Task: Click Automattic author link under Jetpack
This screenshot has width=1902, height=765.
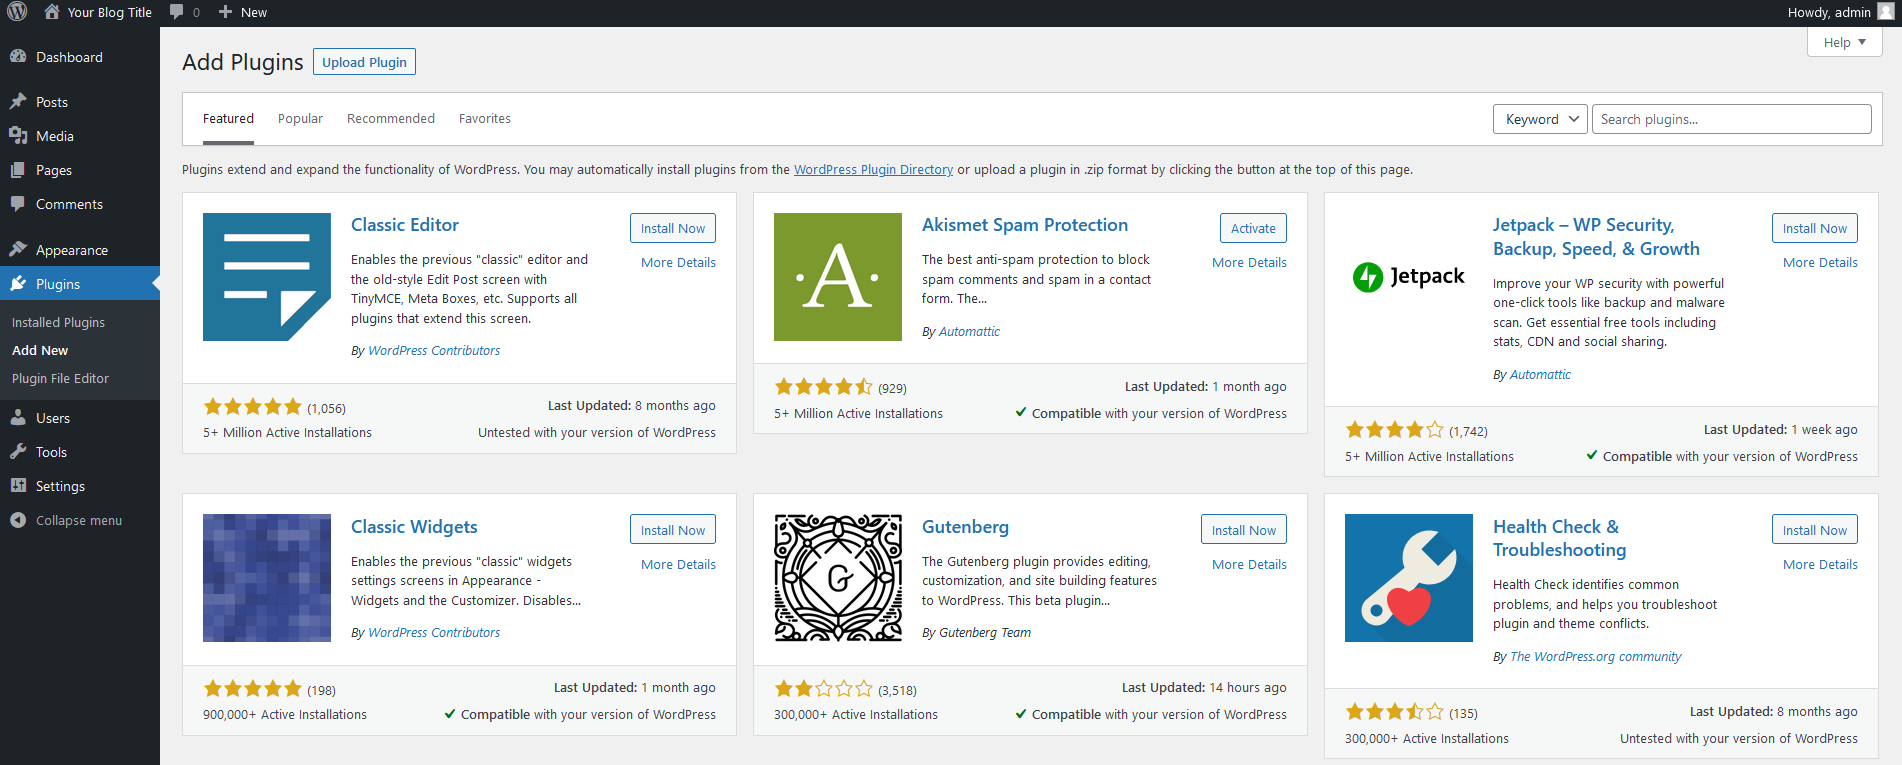Action: pyautogui.click(x=1540, y=374)
